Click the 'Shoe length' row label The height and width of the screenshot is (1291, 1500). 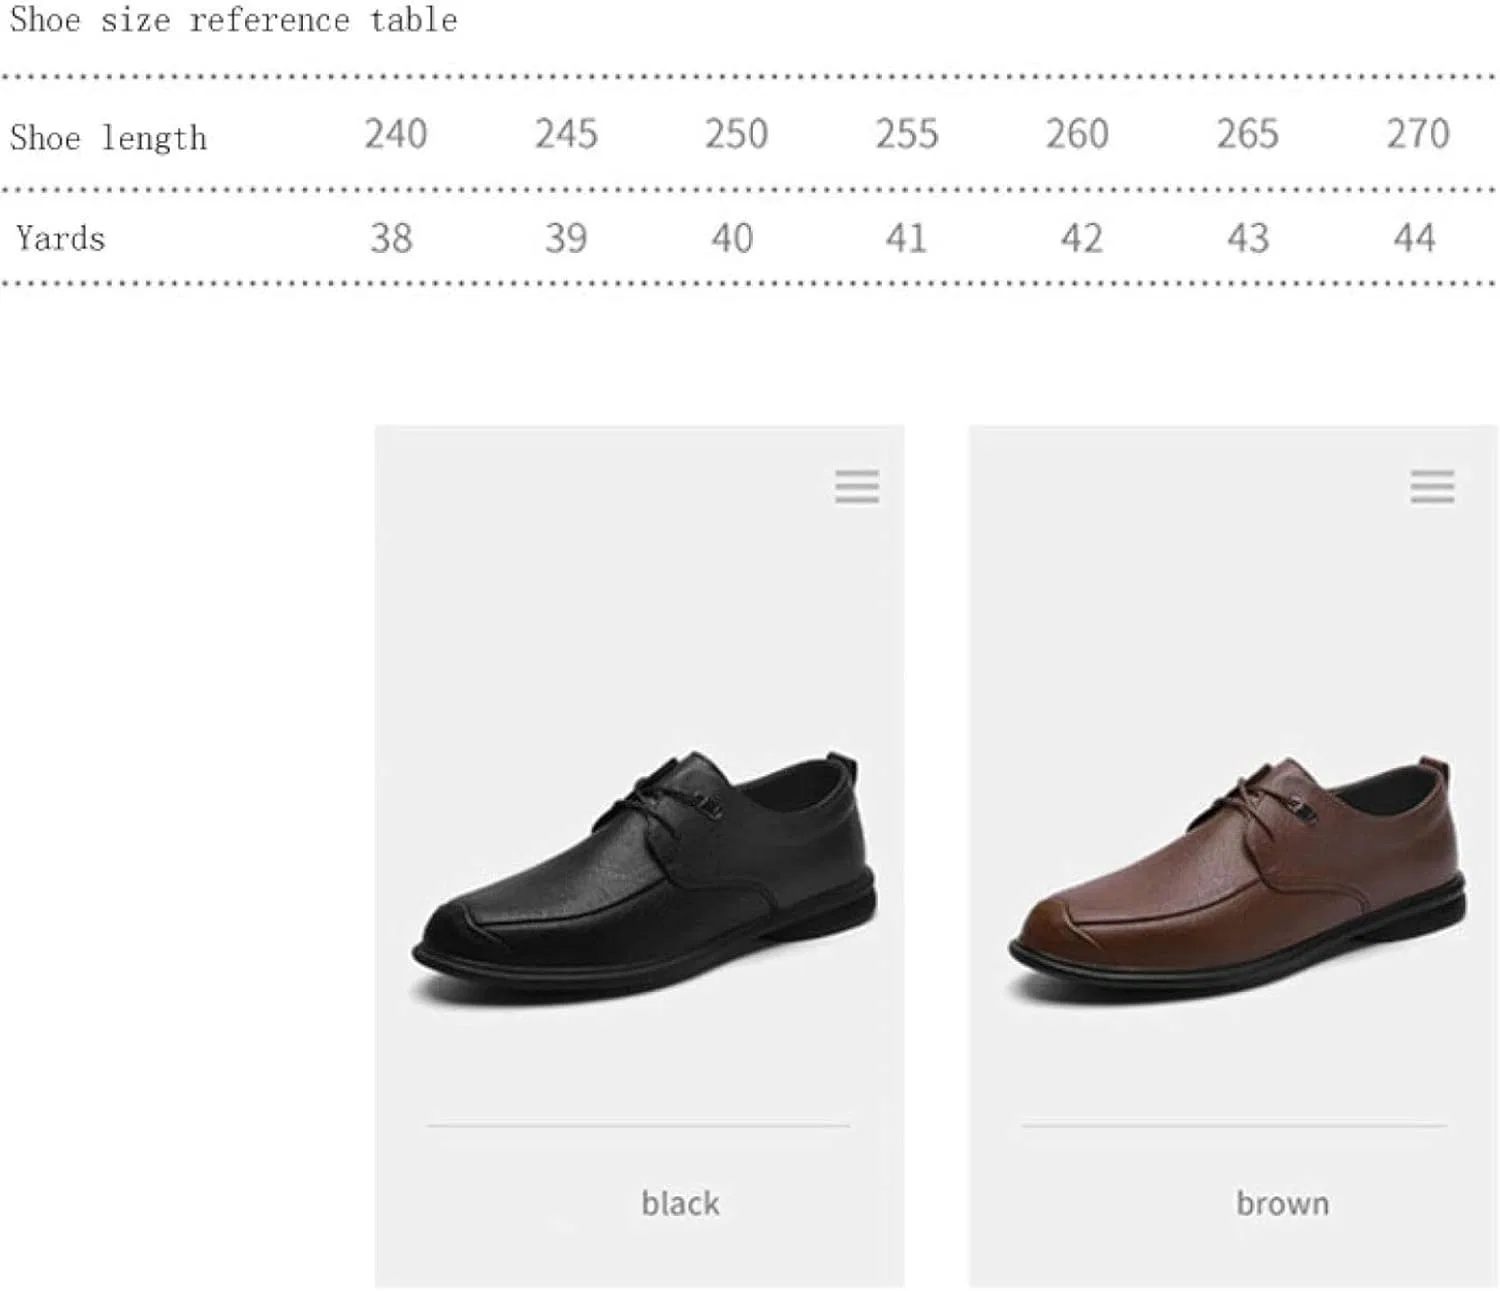(108, 138)
